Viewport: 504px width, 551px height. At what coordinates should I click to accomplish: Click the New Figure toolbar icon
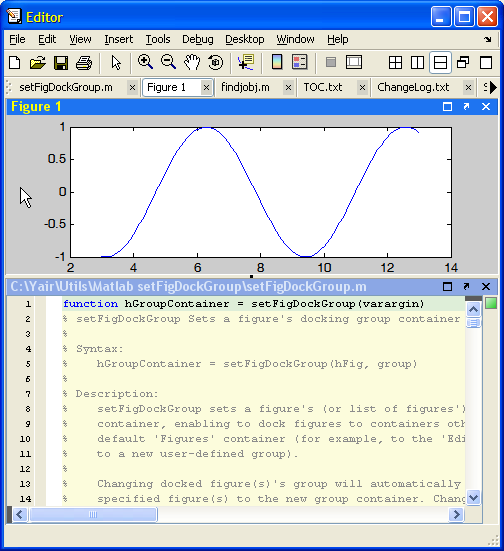click(x=14, y=63)
